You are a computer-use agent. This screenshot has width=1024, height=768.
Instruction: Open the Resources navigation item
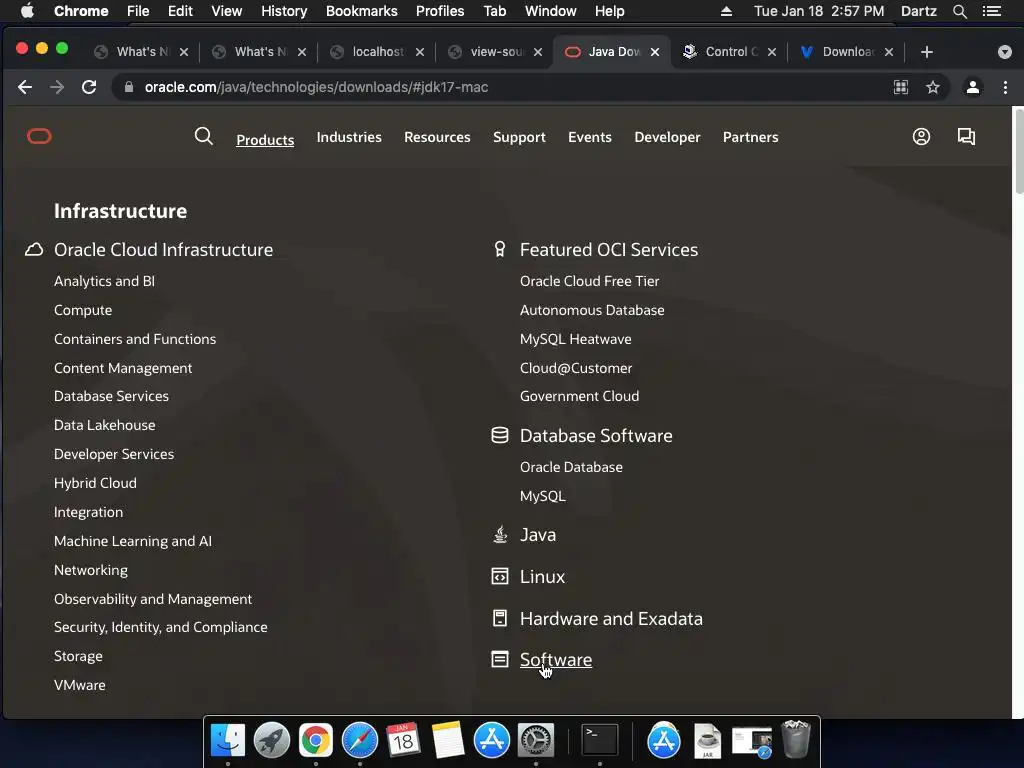pos(437,137)
